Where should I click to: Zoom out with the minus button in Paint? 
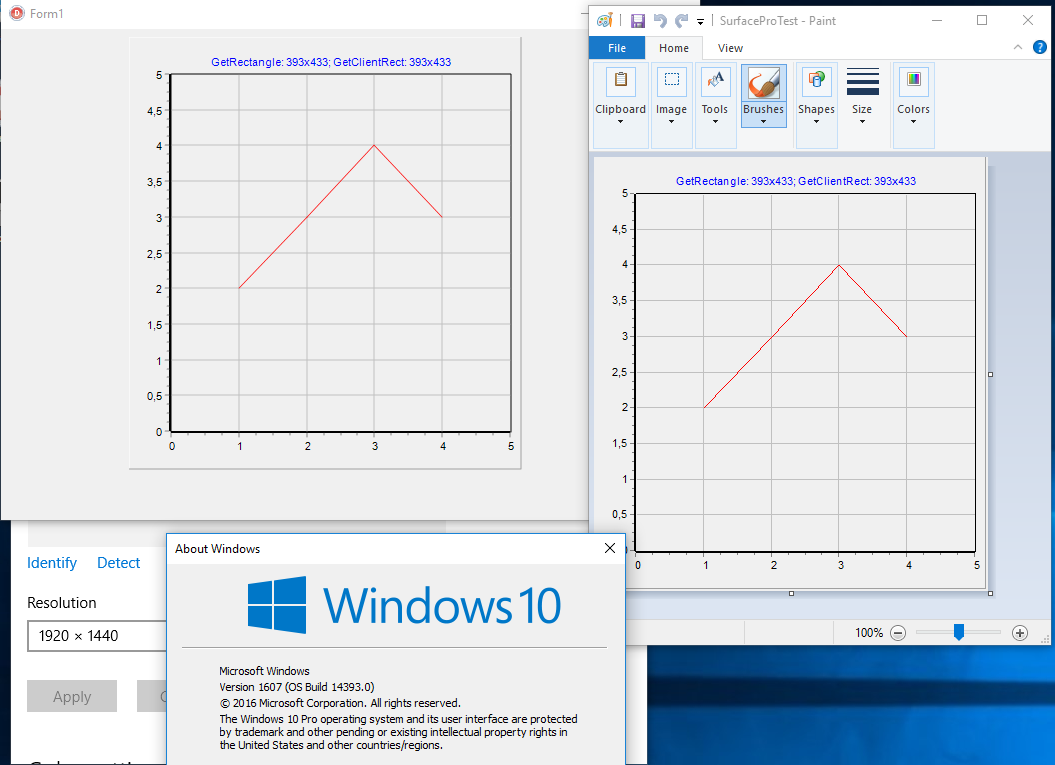(x=898, y=633)
